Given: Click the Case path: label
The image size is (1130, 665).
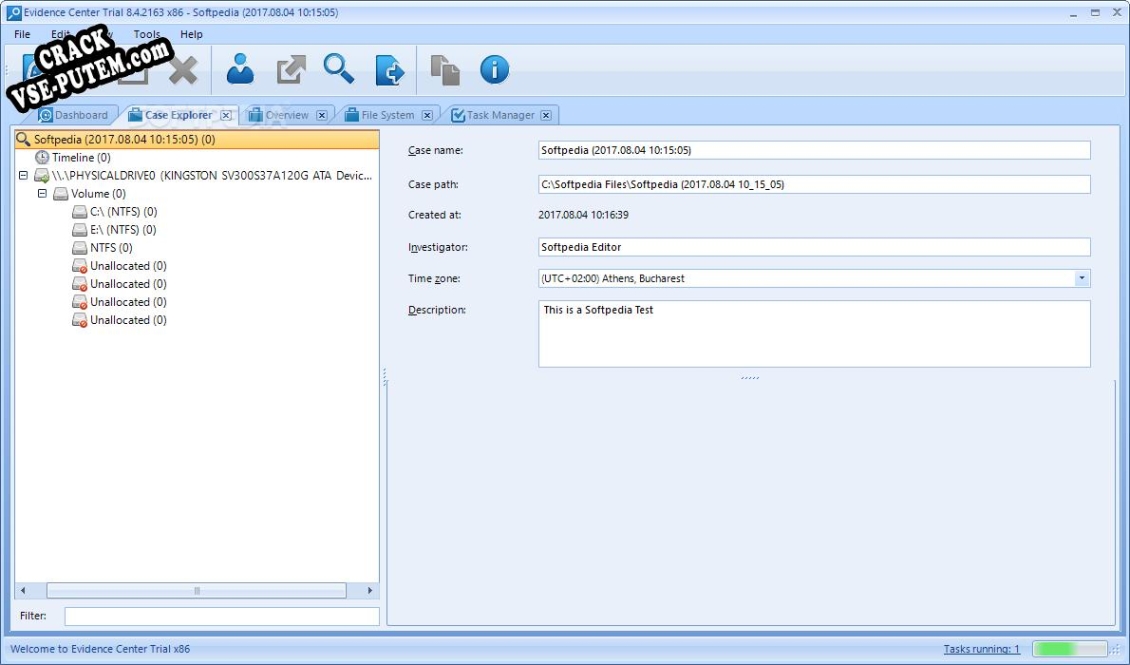Looking at the screenshot, I should tap(432, 184).
